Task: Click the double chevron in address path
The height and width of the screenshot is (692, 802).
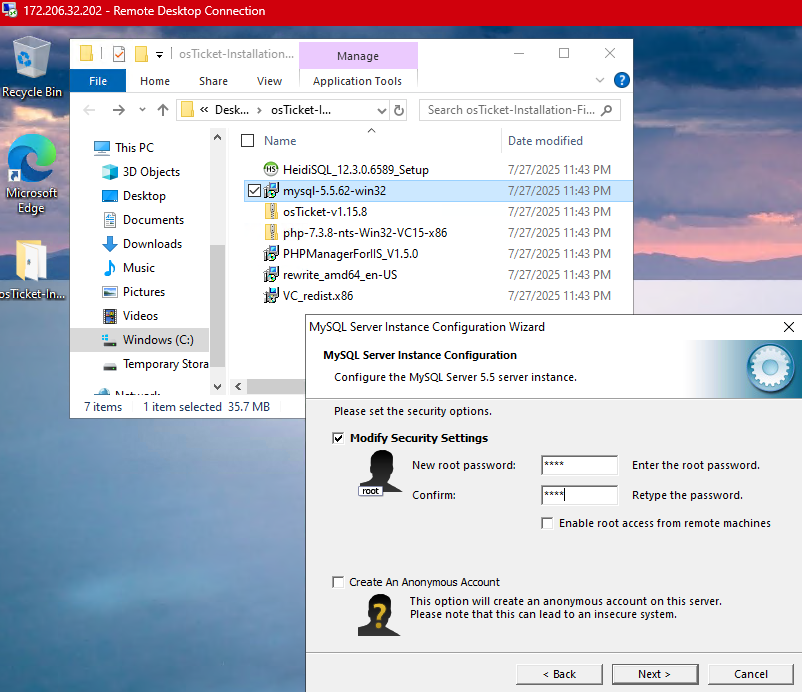Action: tap(204, 110)
